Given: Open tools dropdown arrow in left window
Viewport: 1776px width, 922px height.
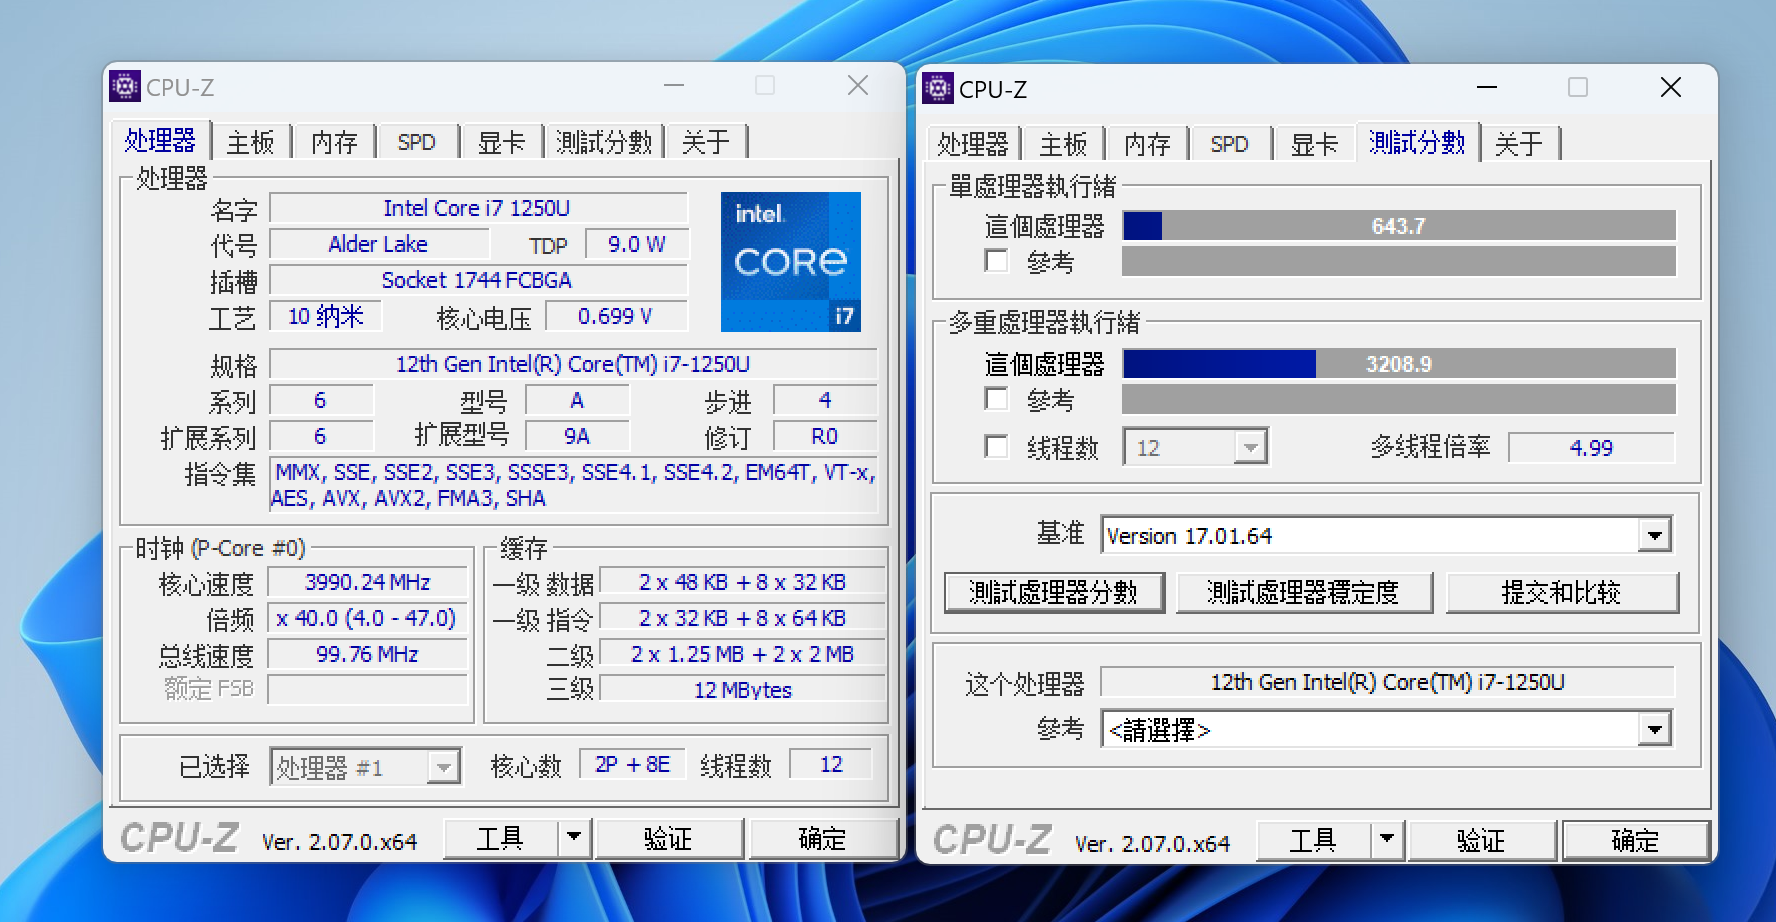Looking at the screenshot, I should 574,837.
